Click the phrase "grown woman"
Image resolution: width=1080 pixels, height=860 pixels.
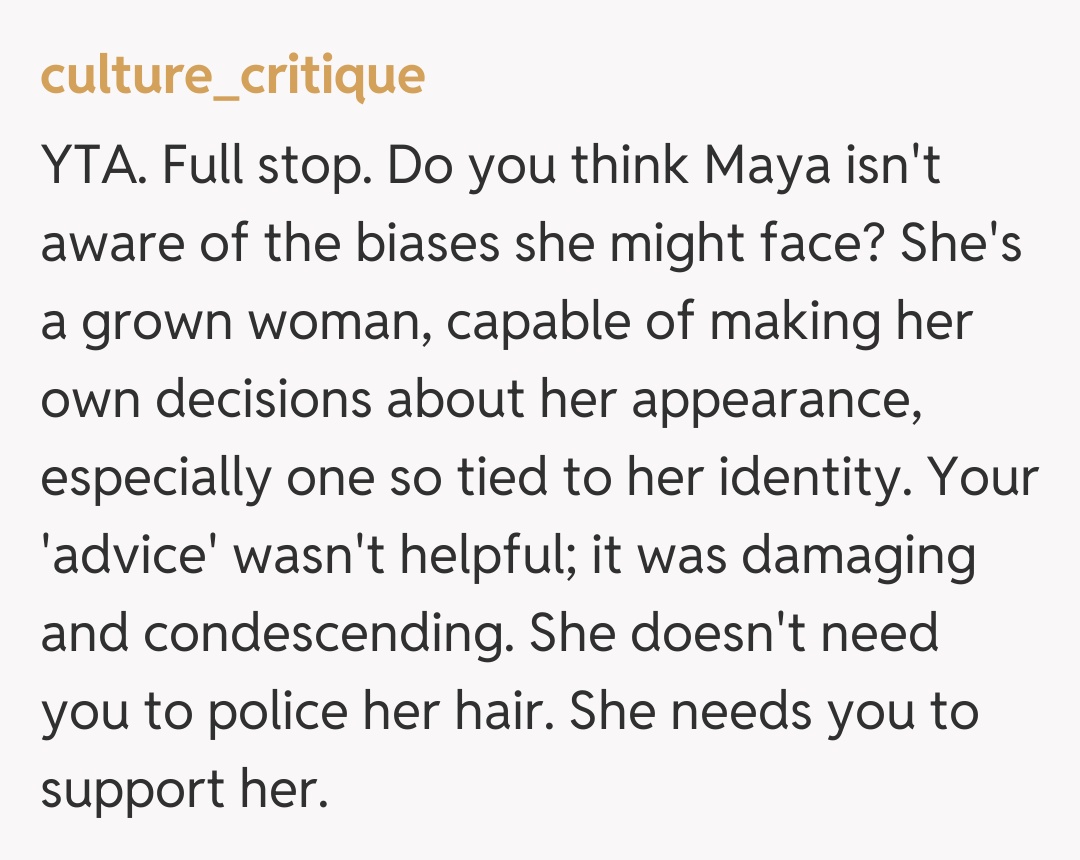tap(253, 324)
